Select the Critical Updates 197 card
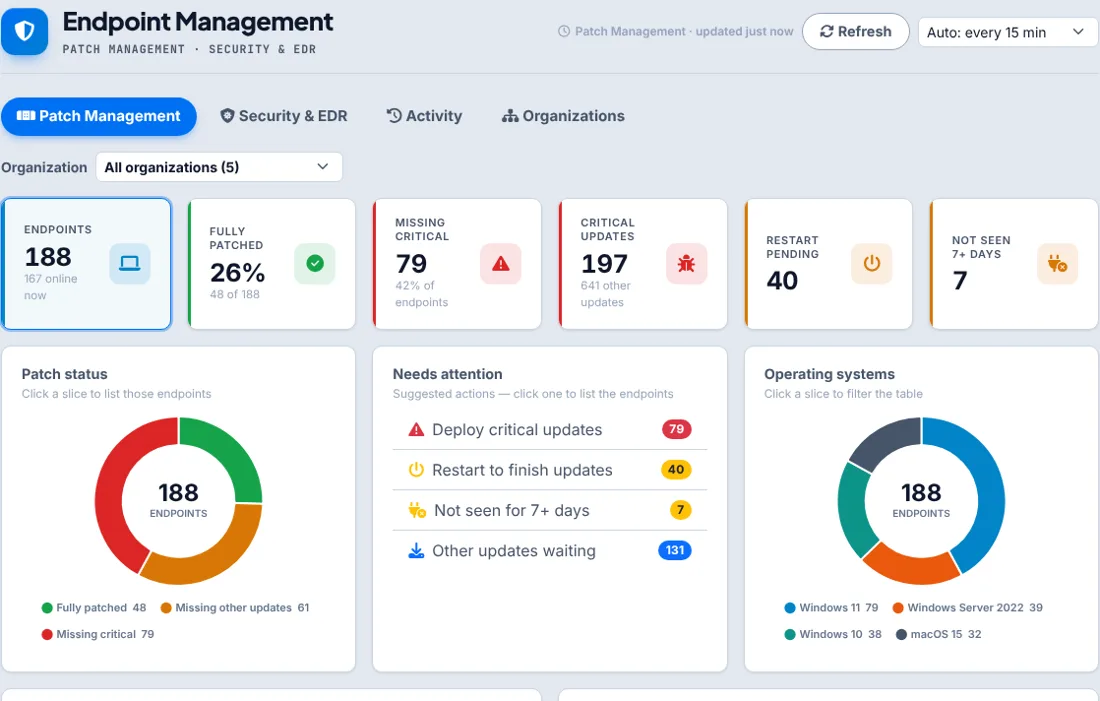1100x701 pixels. point(643,264)
